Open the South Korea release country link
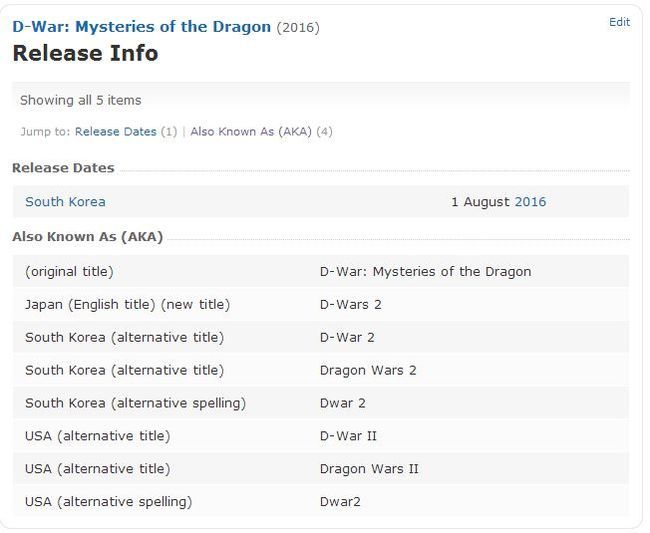650x533 pixels. 65,202
